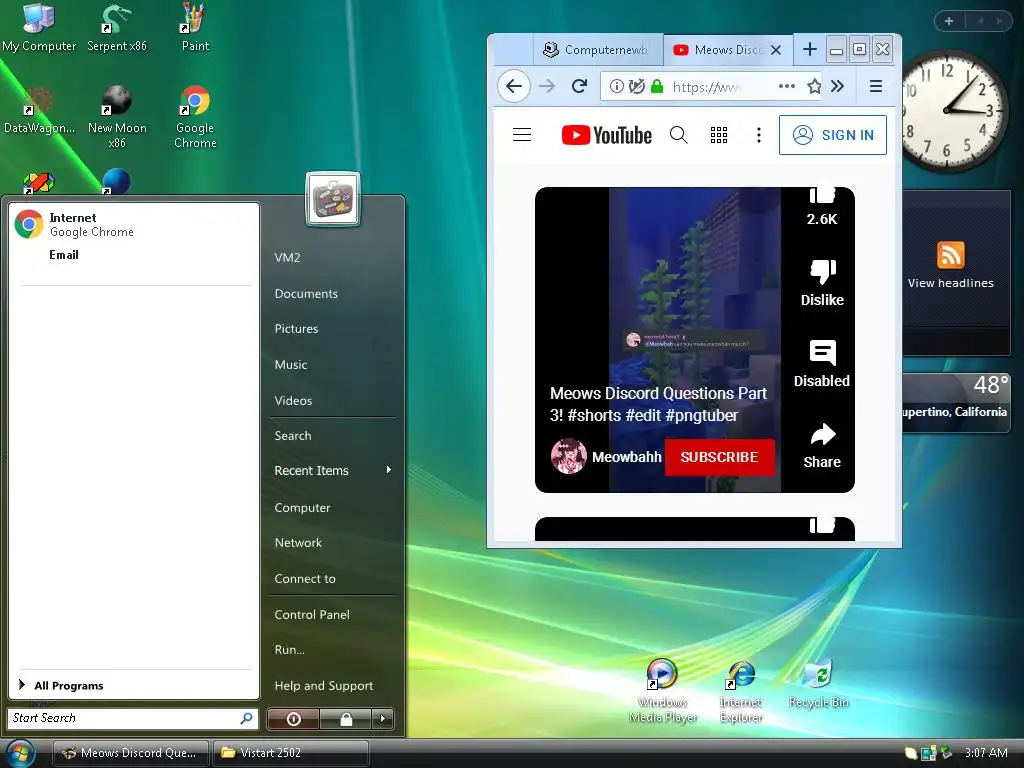The height and width of the screenshot is (768, 1024).
Task: Open Connect to from Start menu
Action: point(305,579)
